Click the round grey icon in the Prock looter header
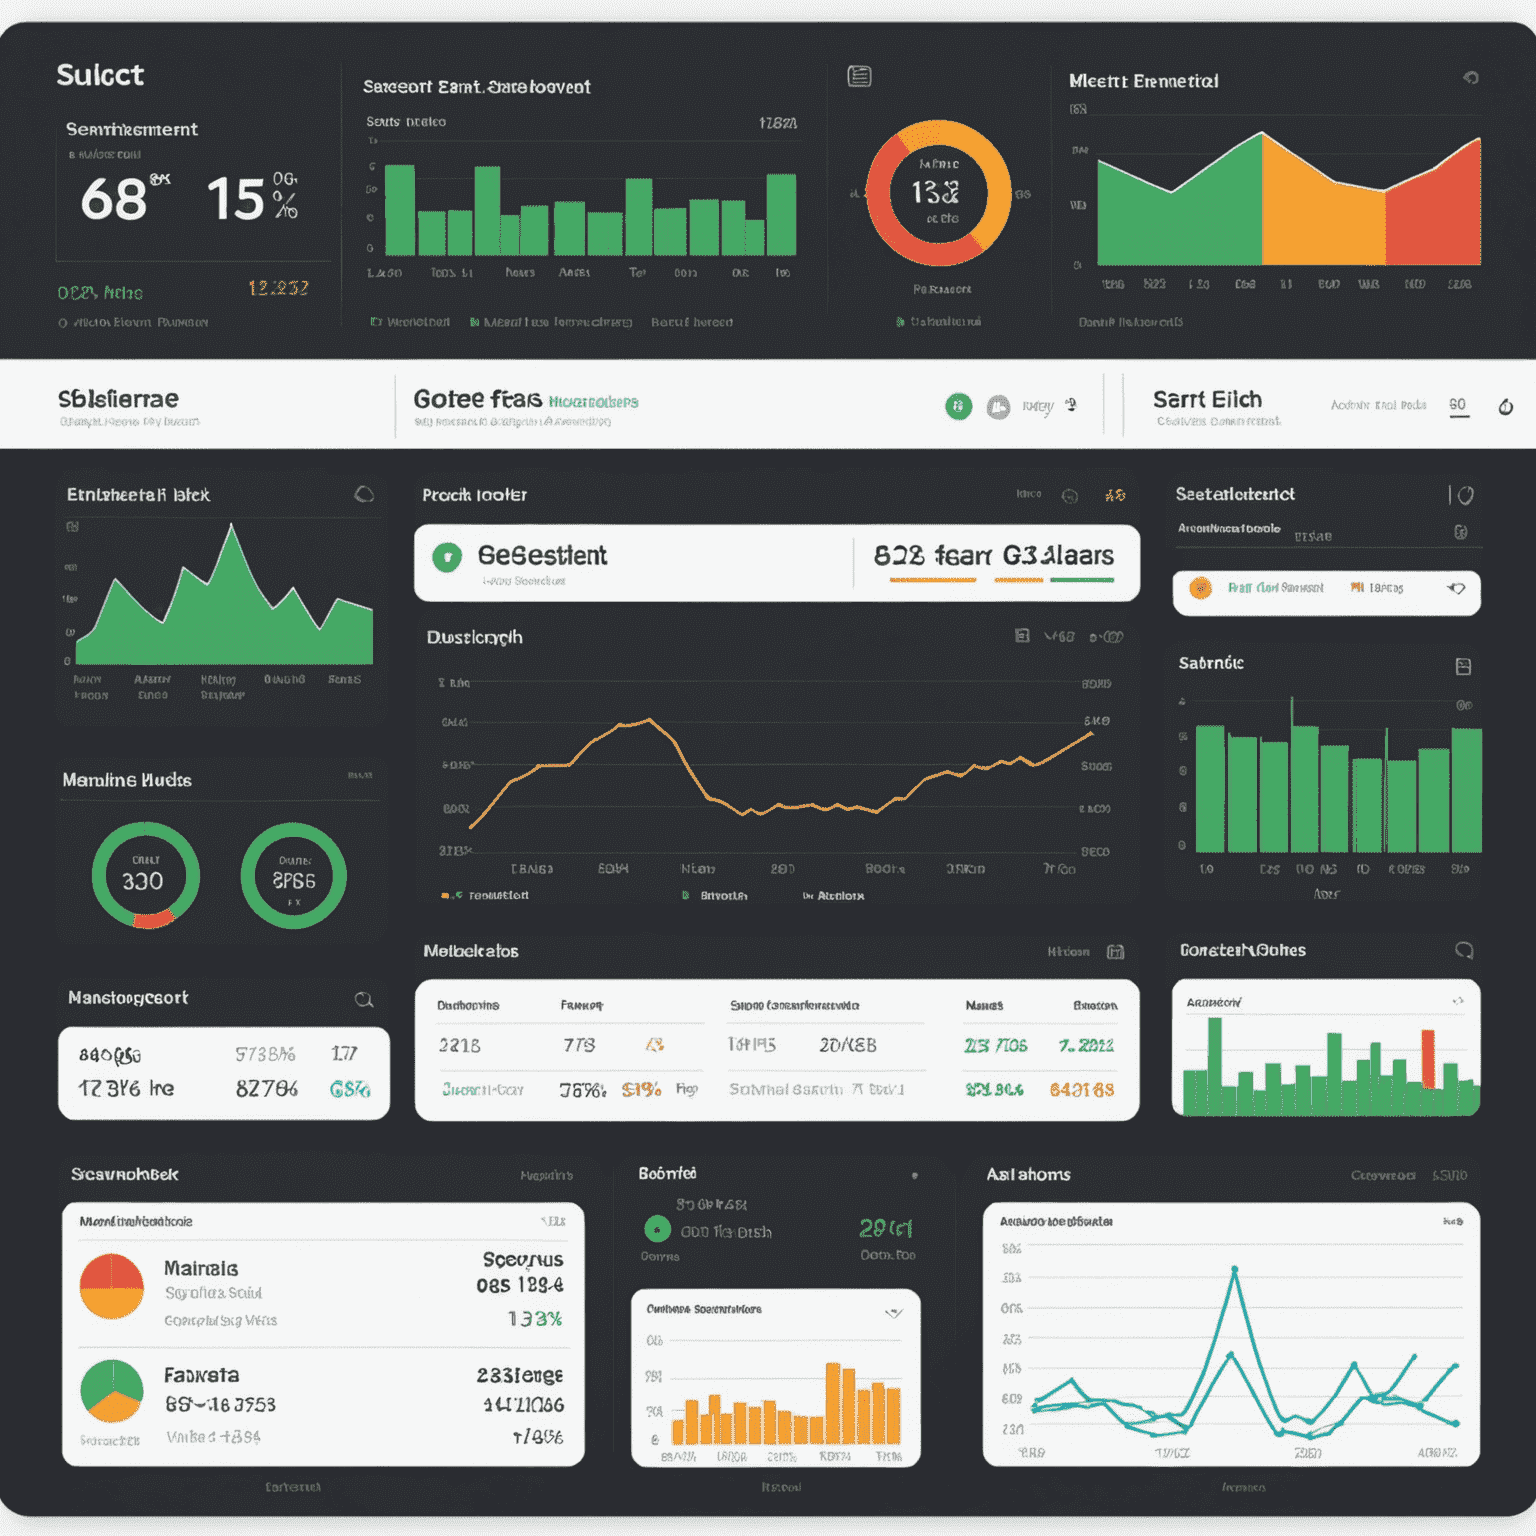Screen dimensions: 1536x1536 [1069, 495]
